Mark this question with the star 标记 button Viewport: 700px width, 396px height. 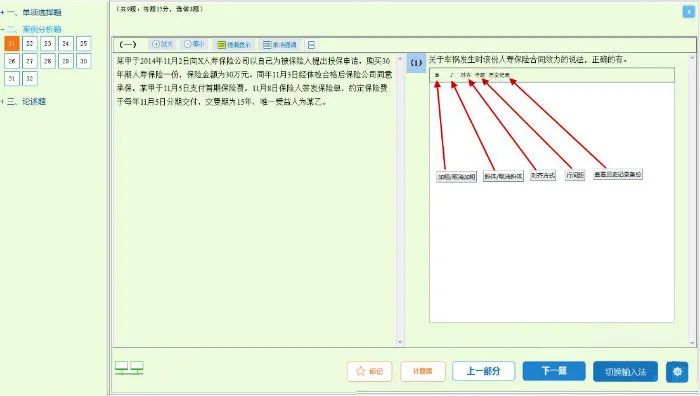pyautogui.click(x=370, y=371)
